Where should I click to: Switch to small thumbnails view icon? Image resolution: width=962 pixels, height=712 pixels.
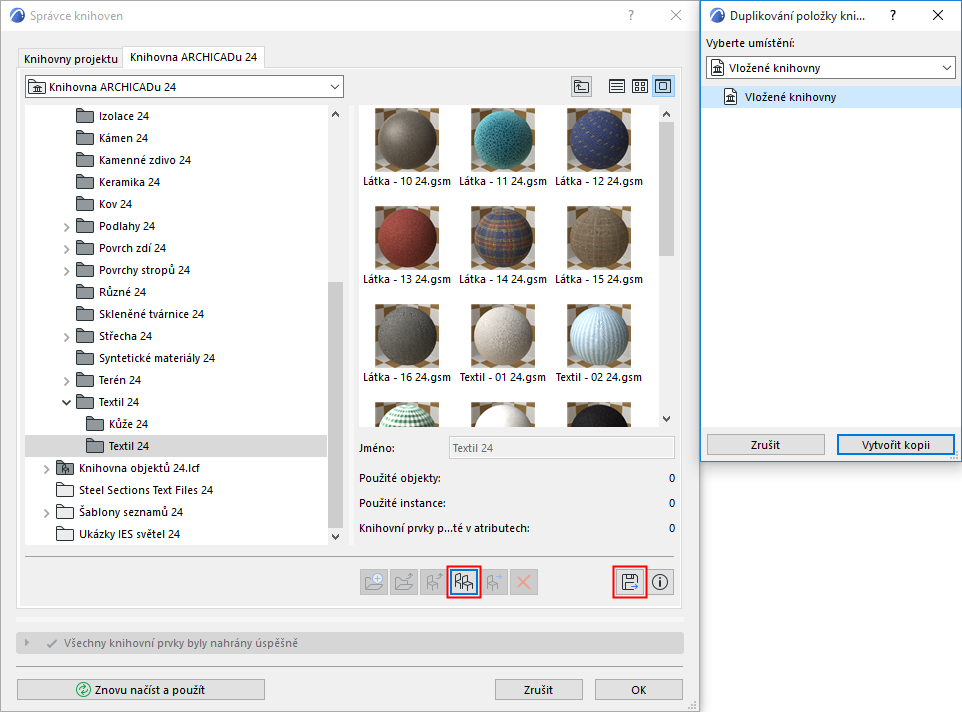[x=640, y=86]
